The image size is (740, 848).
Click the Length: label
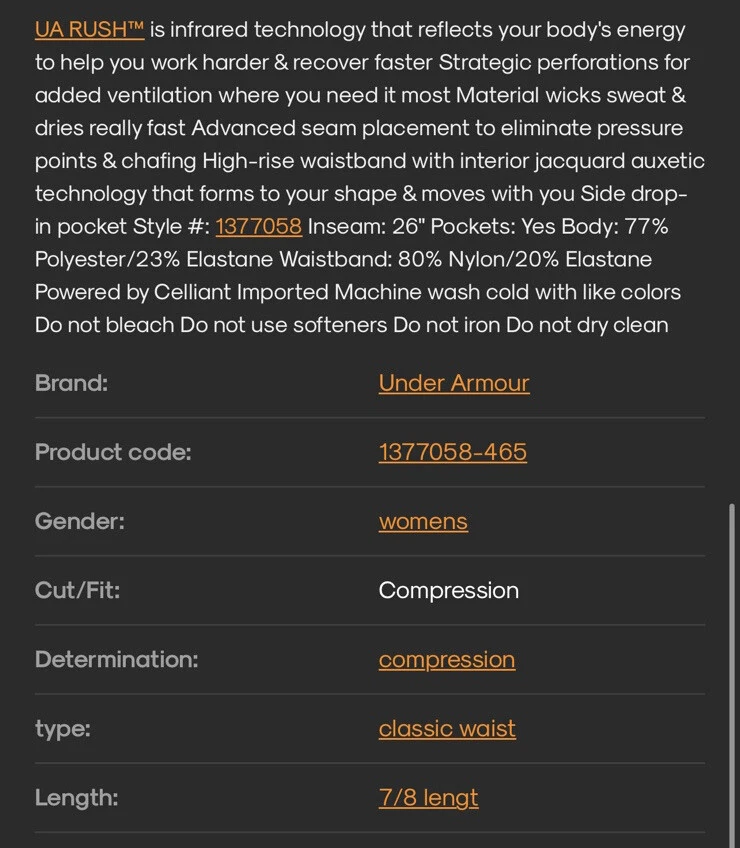click(x=76, y=798)
